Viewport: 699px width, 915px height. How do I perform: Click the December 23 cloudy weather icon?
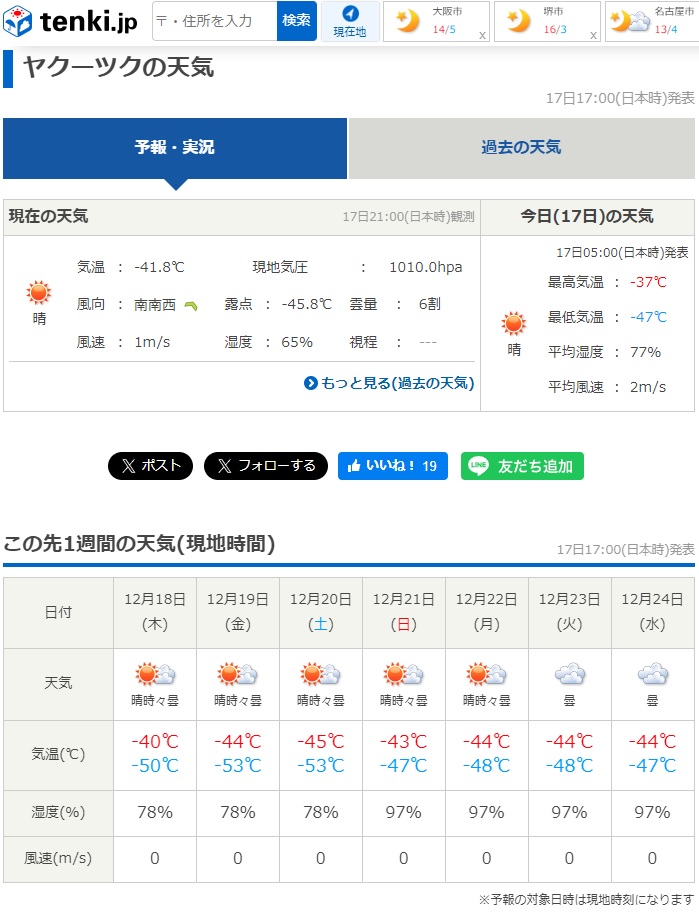(x=569, y=674)
